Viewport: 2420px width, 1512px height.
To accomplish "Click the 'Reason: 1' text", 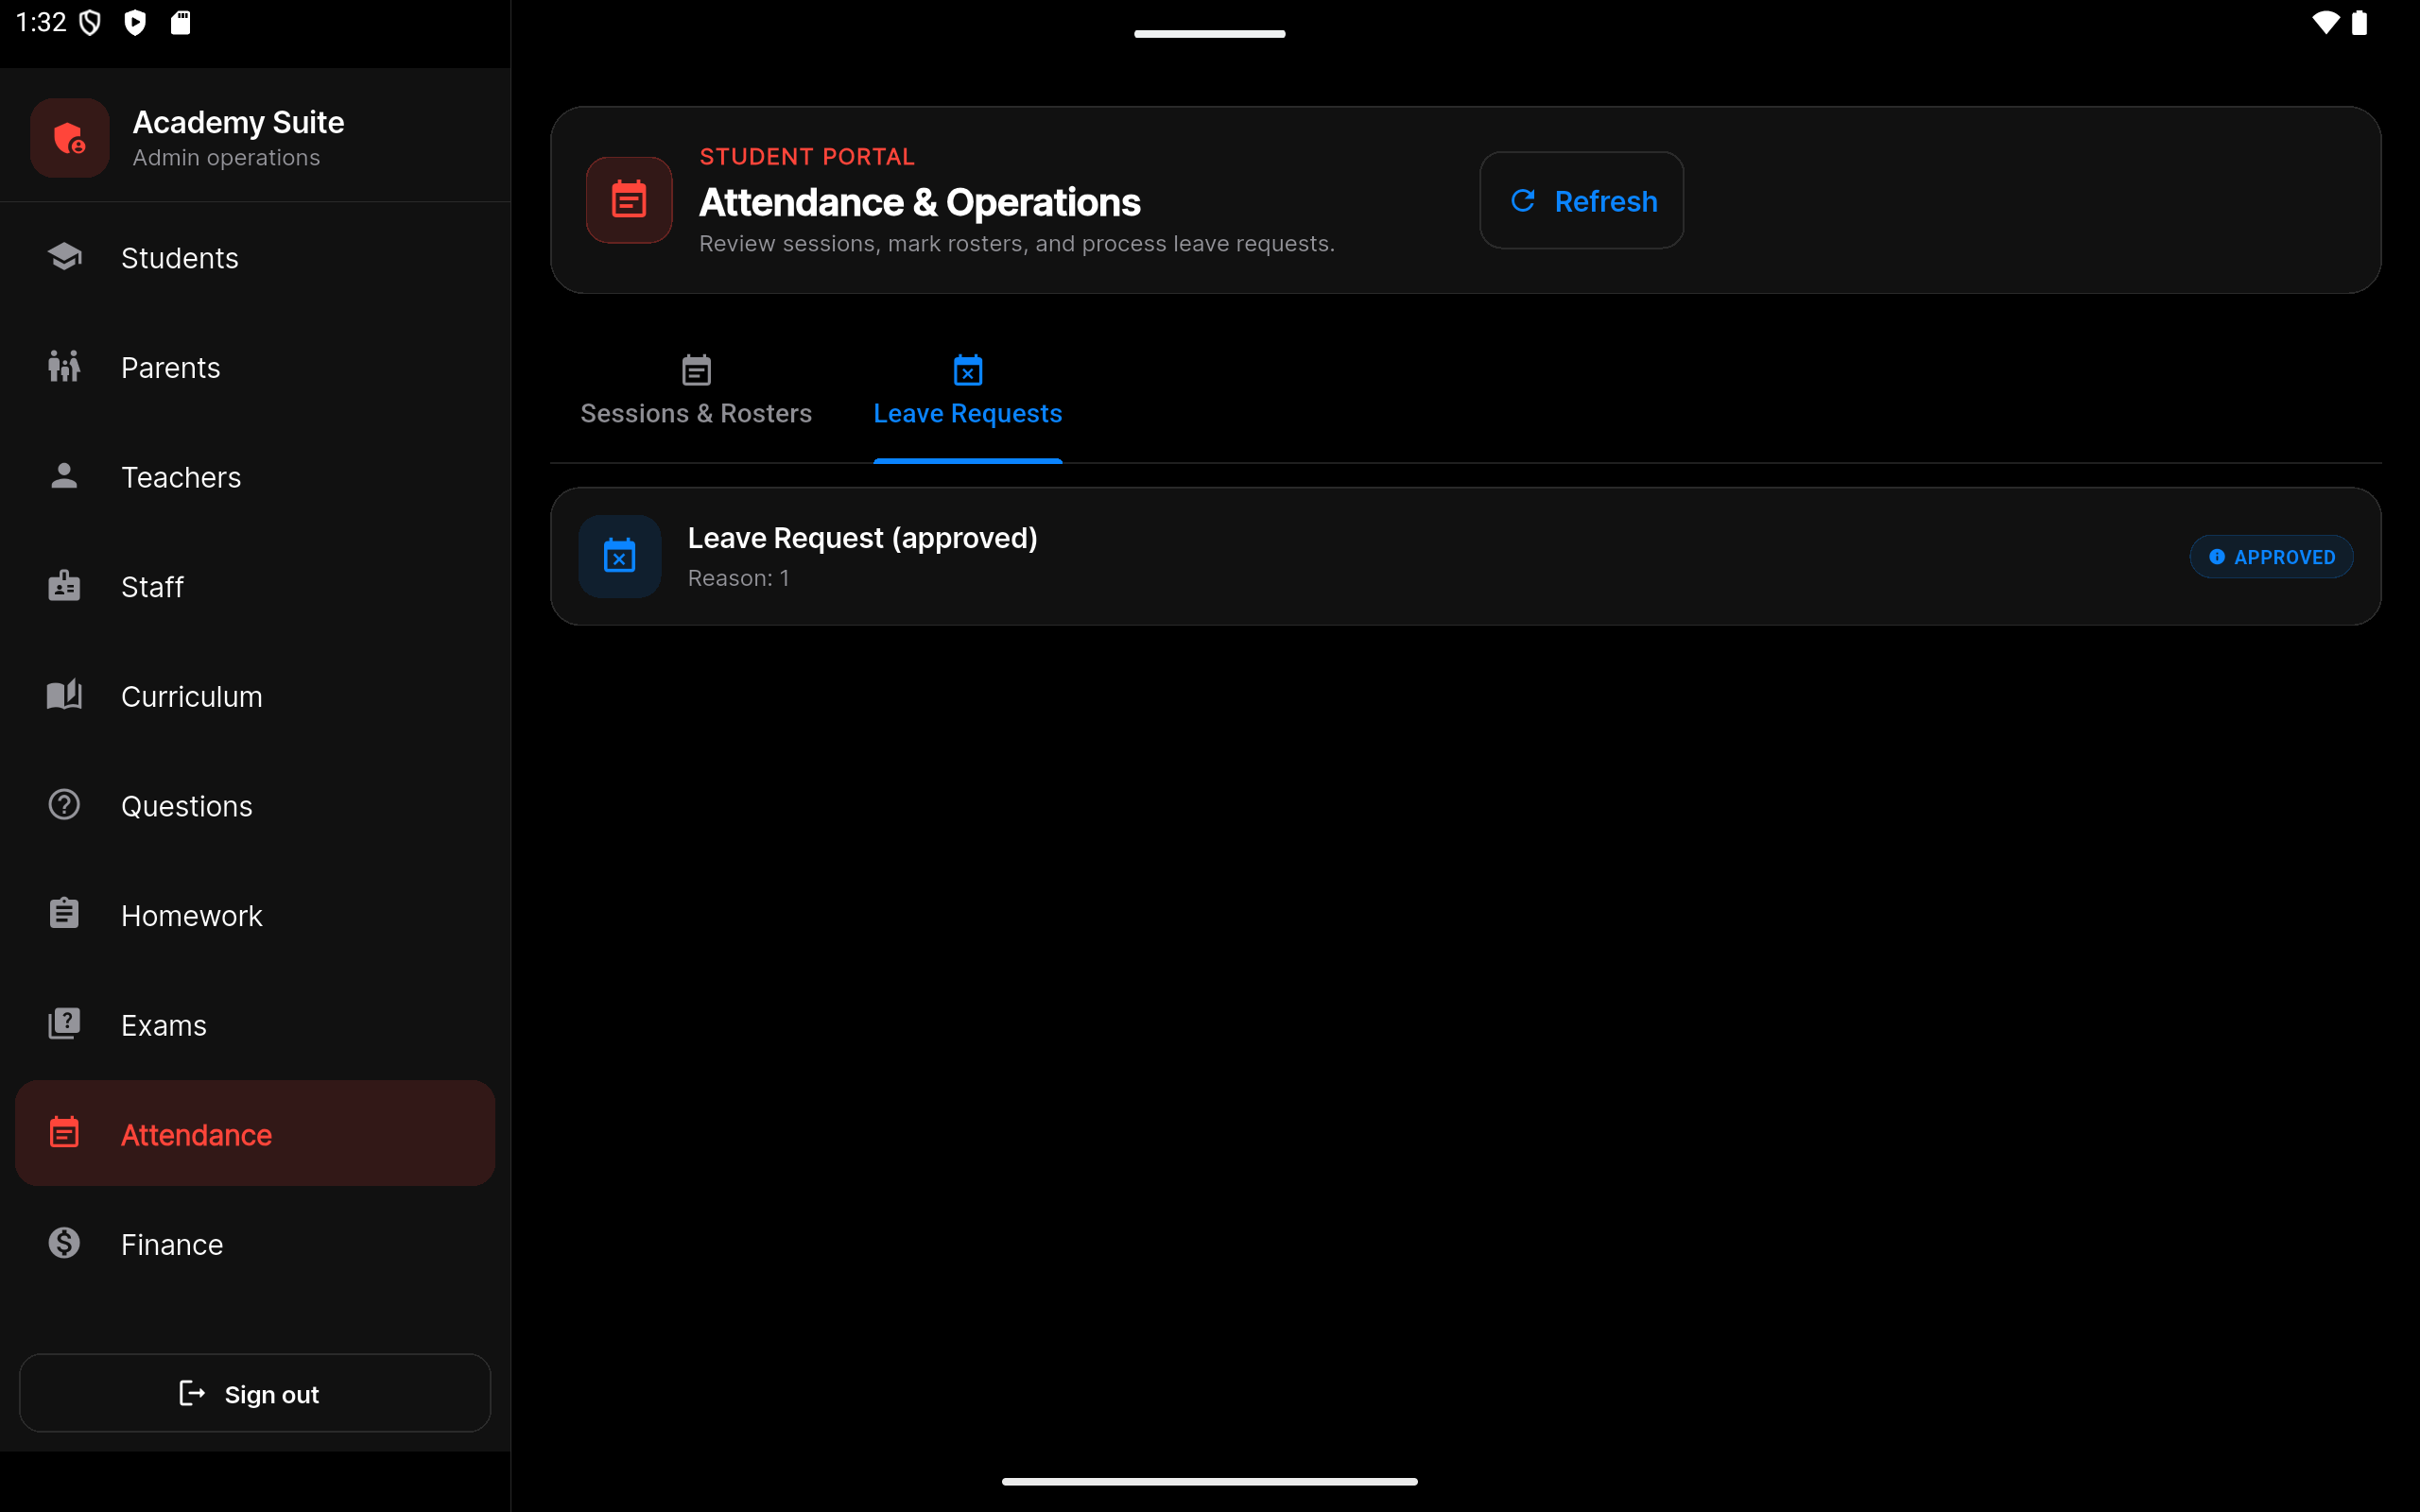I will click(x=739, y=578).
